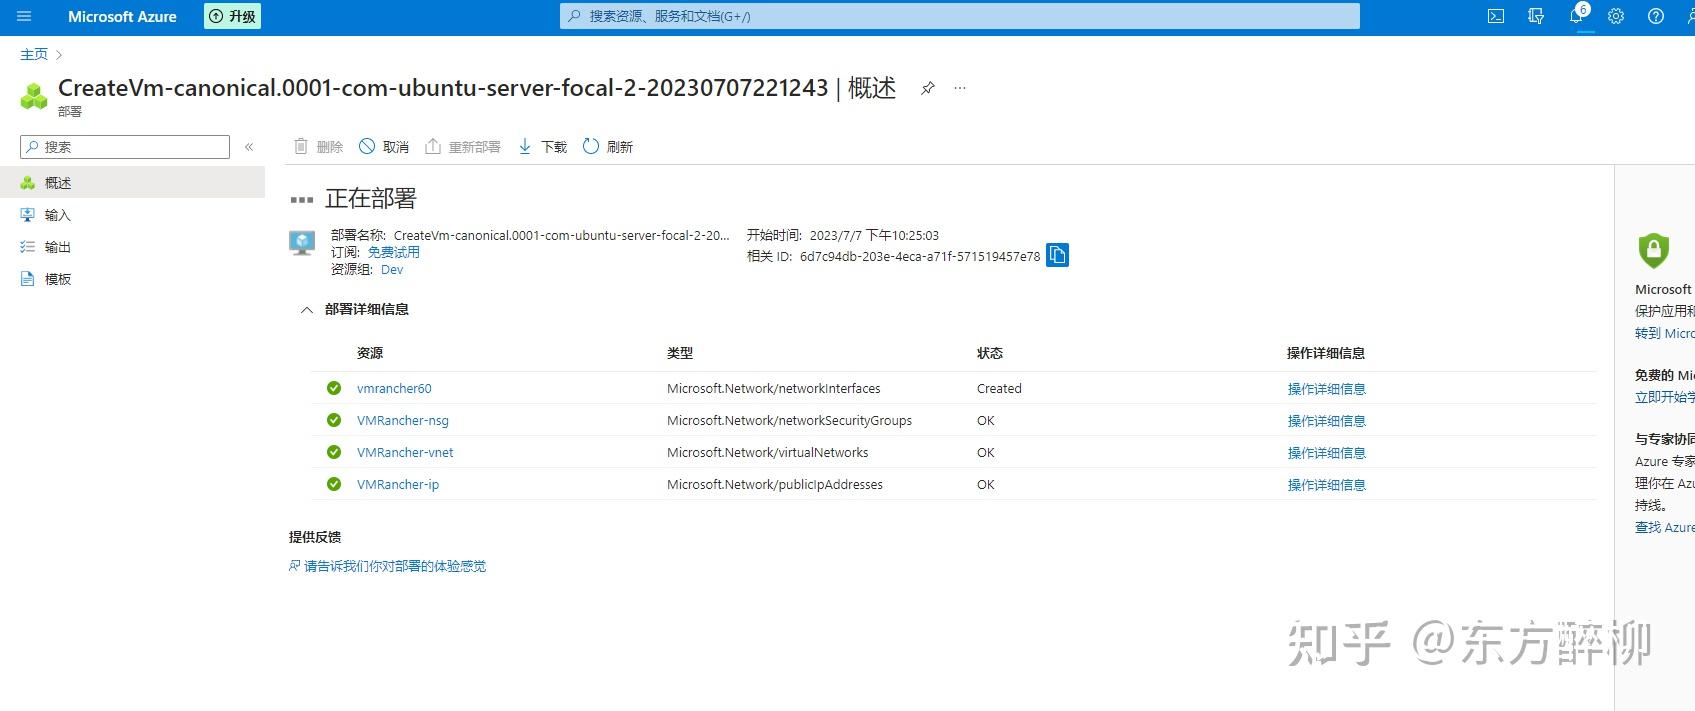
Task: Go to 主页 breadcrumb link
Action: click(x=34, y=54)
